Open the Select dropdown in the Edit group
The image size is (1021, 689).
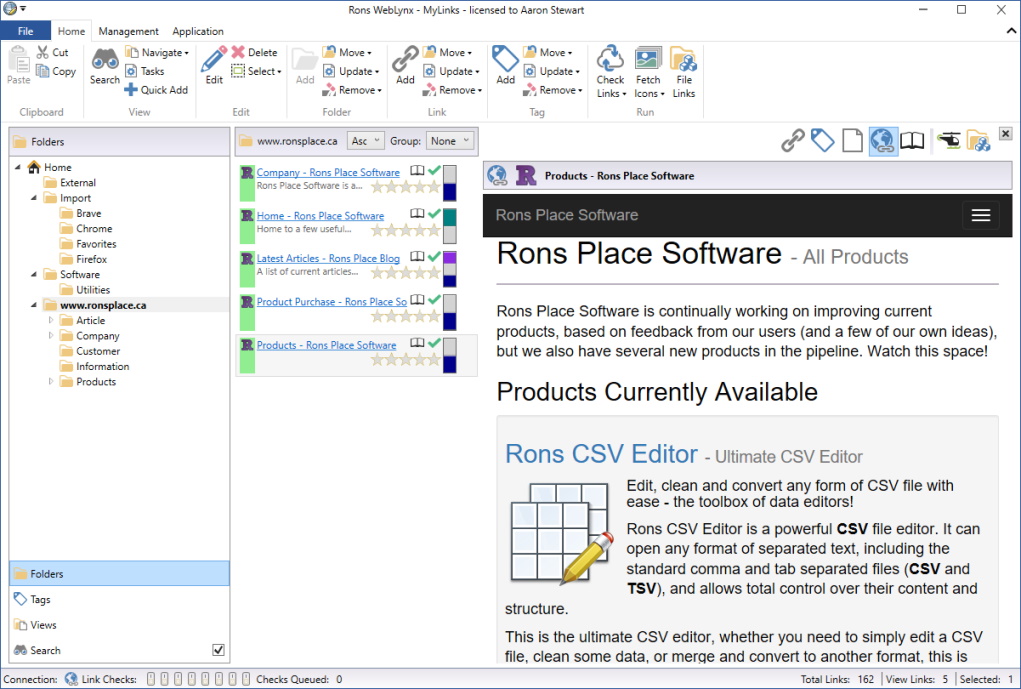tap(257, 71)
